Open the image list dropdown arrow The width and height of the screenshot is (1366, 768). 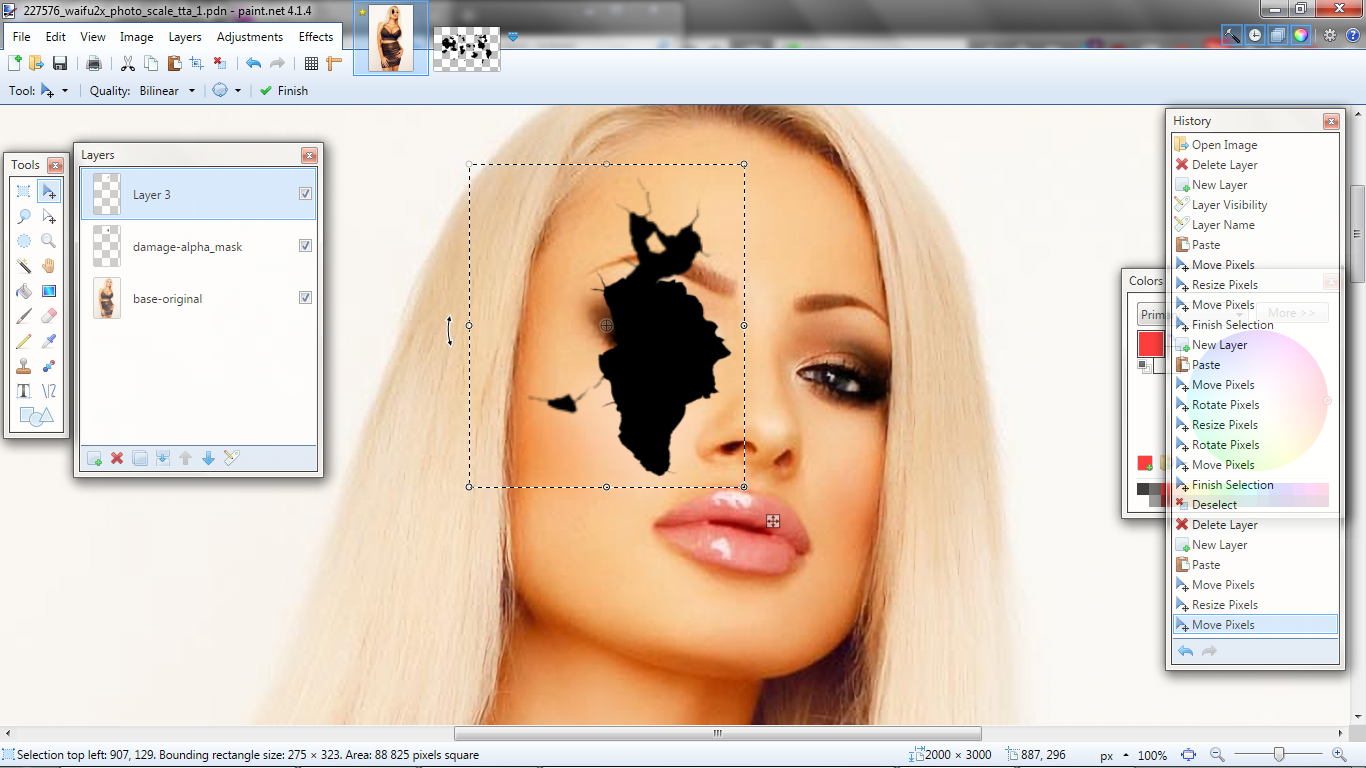pos(513,37)
